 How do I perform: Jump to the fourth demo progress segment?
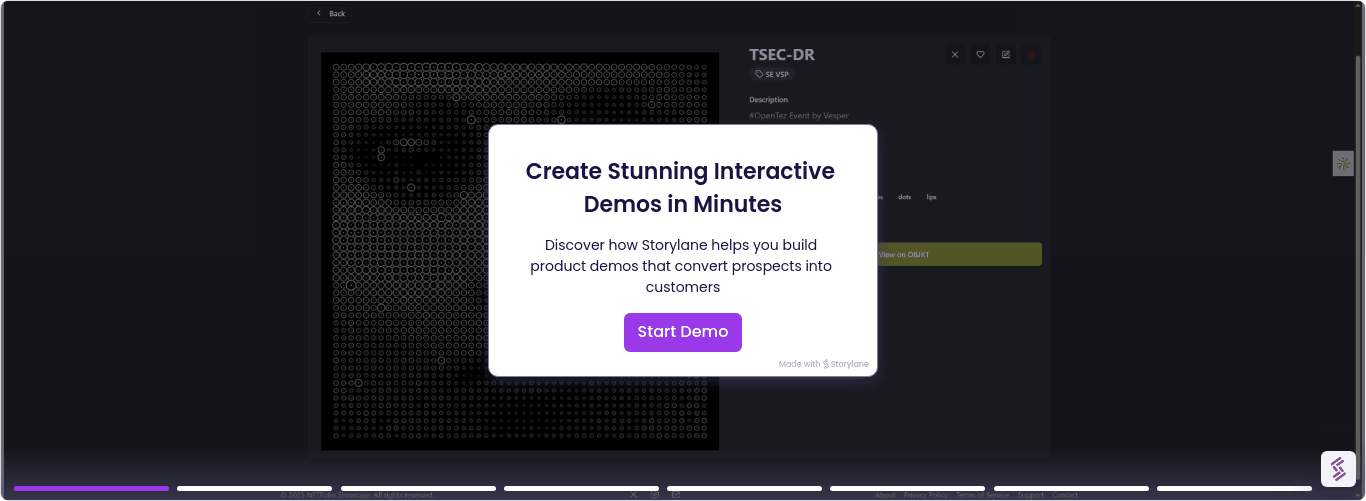(581, 488)
